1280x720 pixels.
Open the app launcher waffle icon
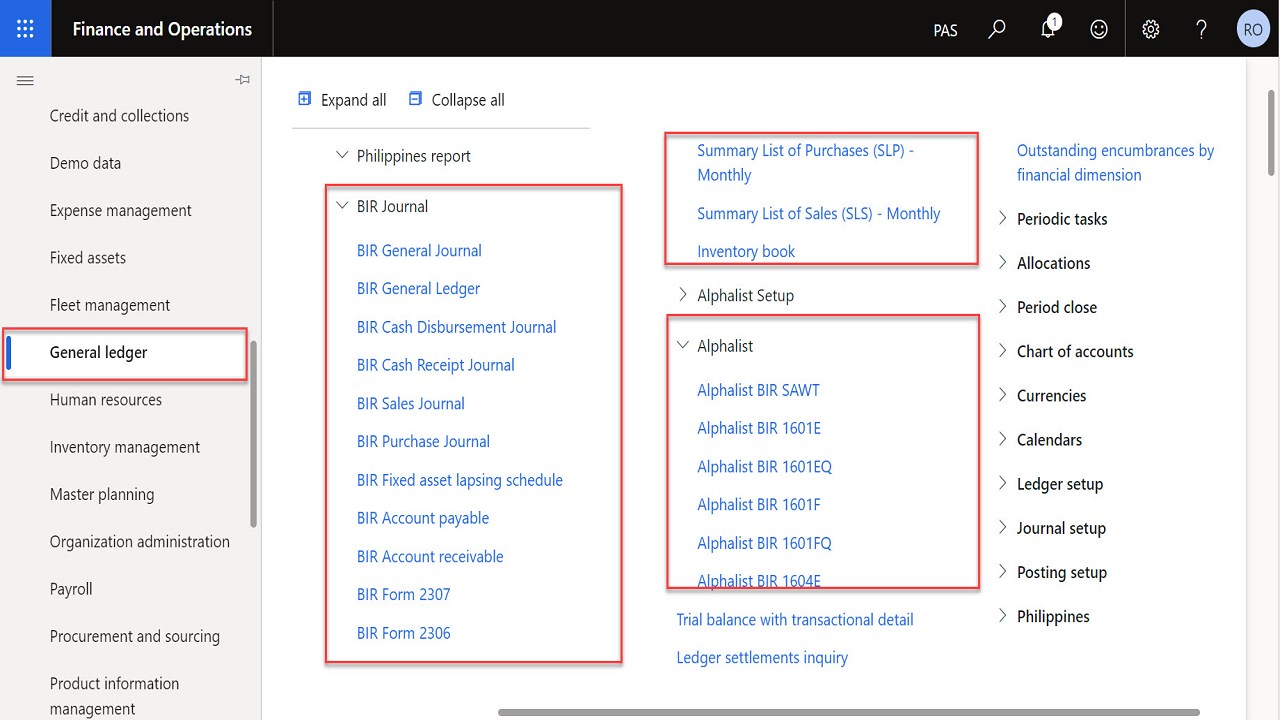[26, 29]
